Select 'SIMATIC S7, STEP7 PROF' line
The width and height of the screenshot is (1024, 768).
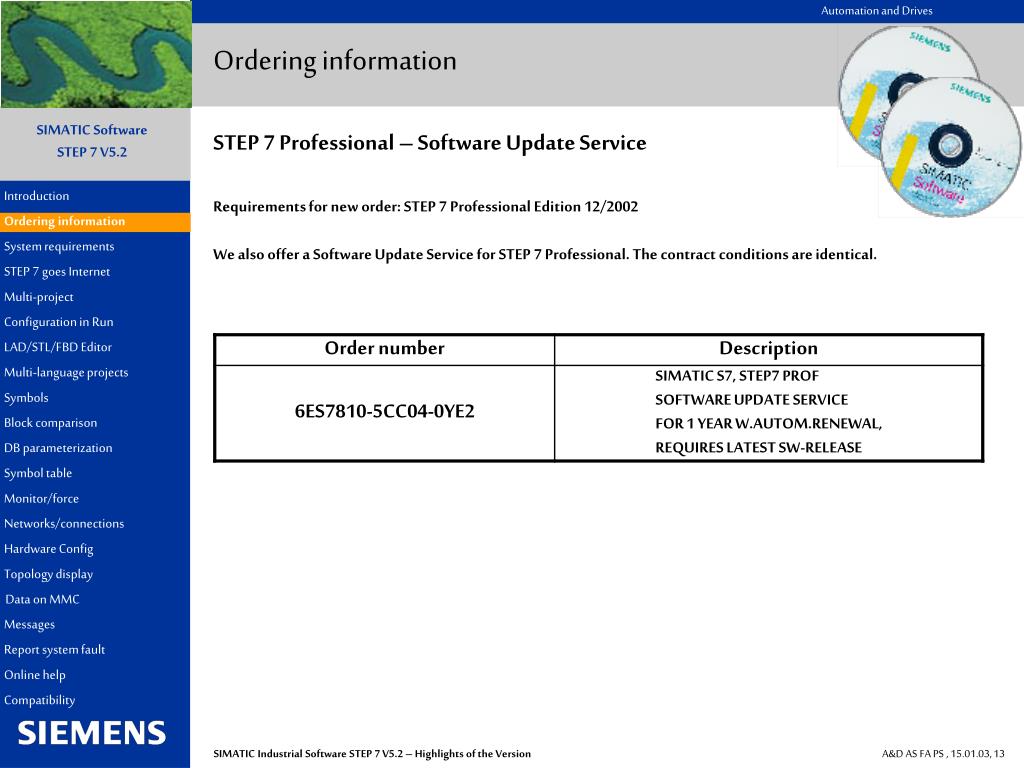click(x=737, y=376)
